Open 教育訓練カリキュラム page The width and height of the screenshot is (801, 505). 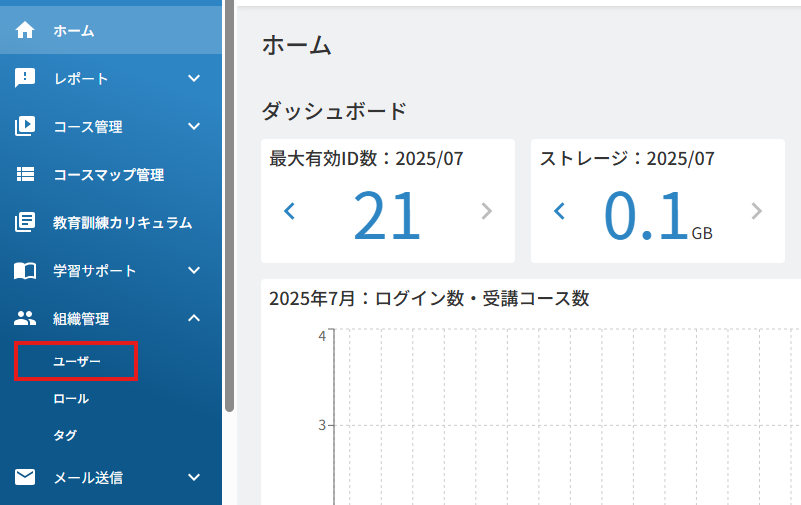[111, 222]
